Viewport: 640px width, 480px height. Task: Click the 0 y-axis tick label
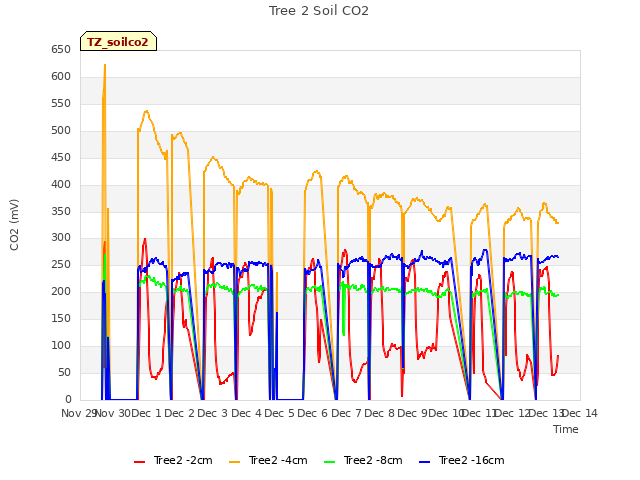click(68, 399)
